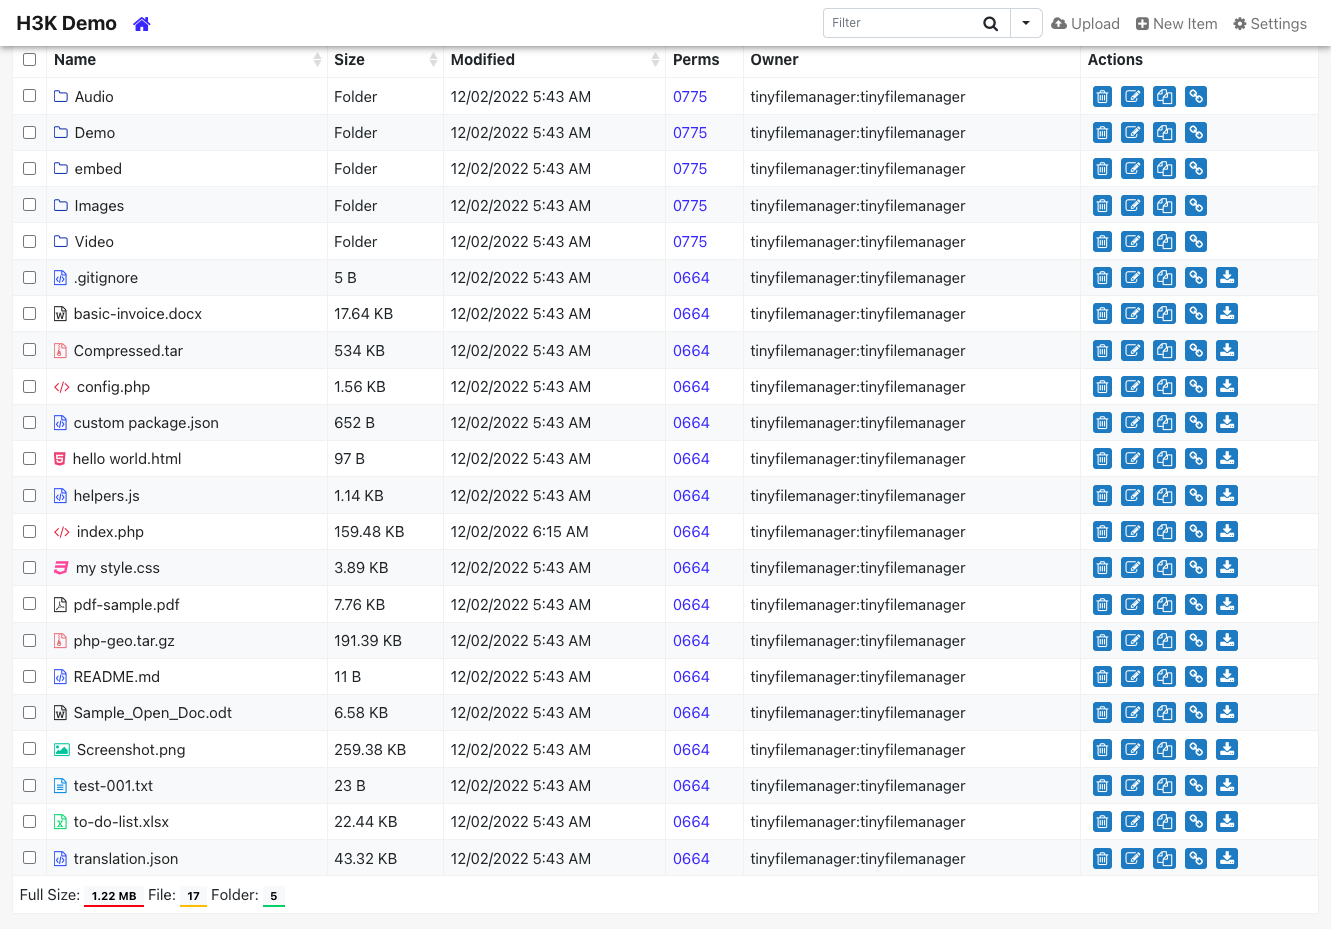The image size is (1331, 929).
Task: Sort by the Modified column header
Action: click(555, 60)
